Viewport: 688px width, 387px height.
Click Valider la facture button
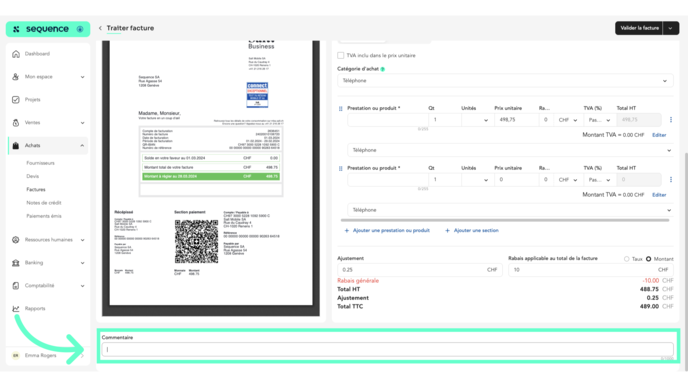[x=639, y=28]
